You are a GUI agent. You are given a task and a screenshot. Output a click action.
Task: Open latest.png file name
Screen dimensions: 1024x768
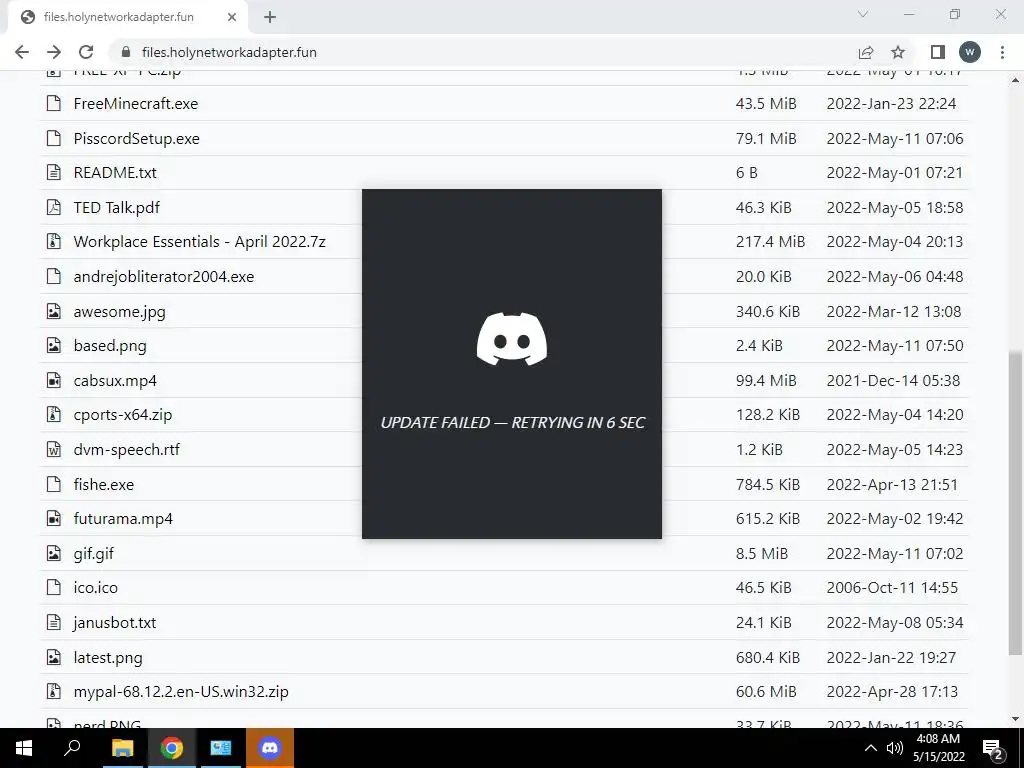coord(108,657)
